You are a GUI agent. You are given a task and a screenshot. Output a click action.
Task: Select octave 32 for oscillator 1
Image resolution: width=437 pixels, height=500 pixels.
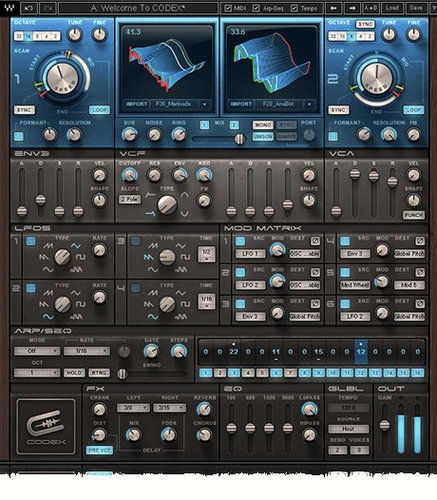pyautogui.click(x=19, y=36)
